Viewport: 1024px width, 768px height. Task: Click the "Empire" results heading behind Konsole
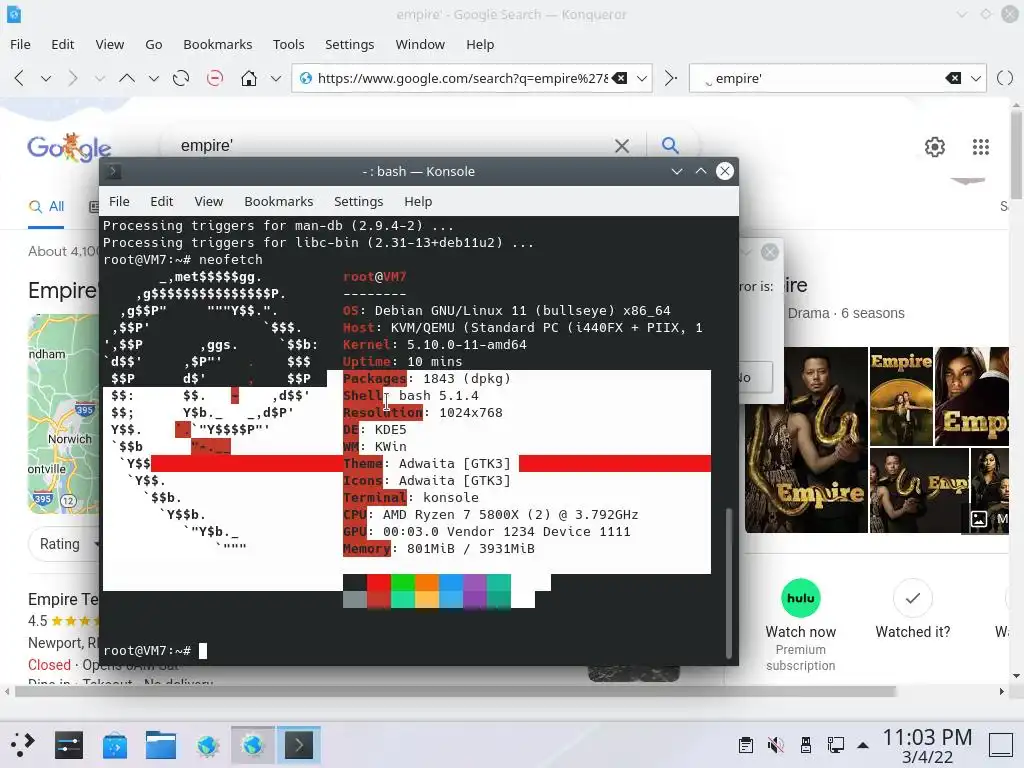point(63,290)
